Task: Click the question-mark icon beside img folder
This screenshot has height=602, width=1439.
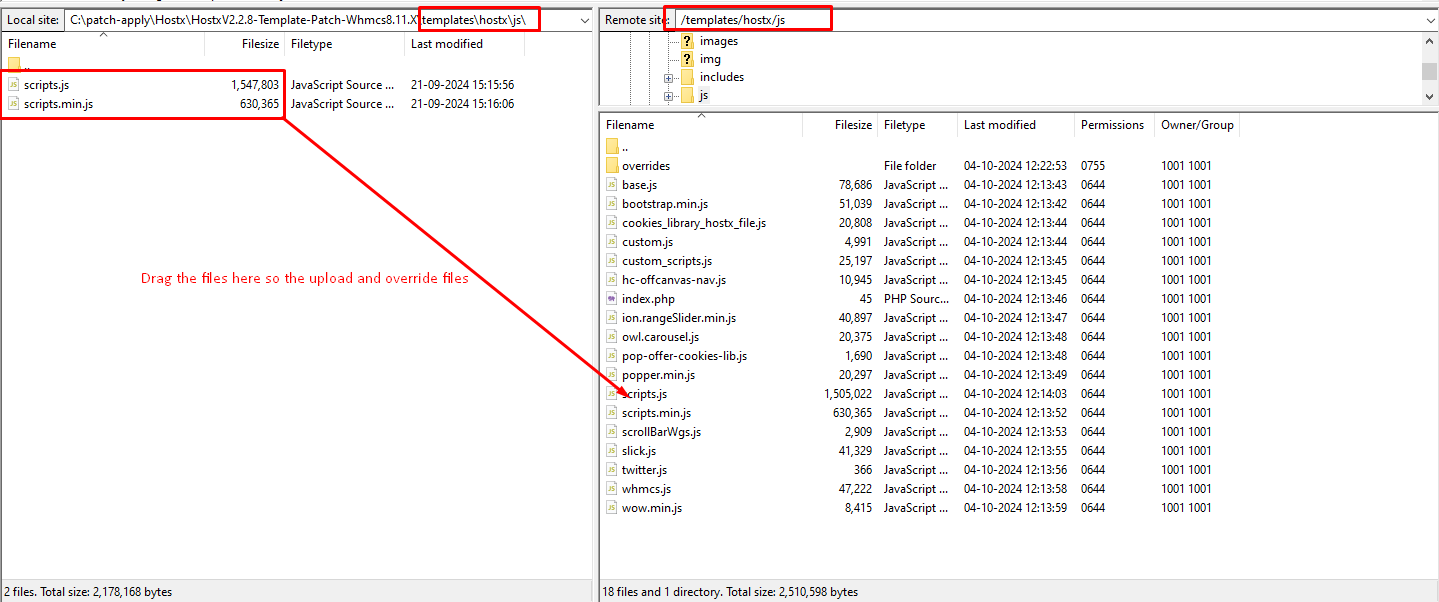Action: [x=687, y=59]
